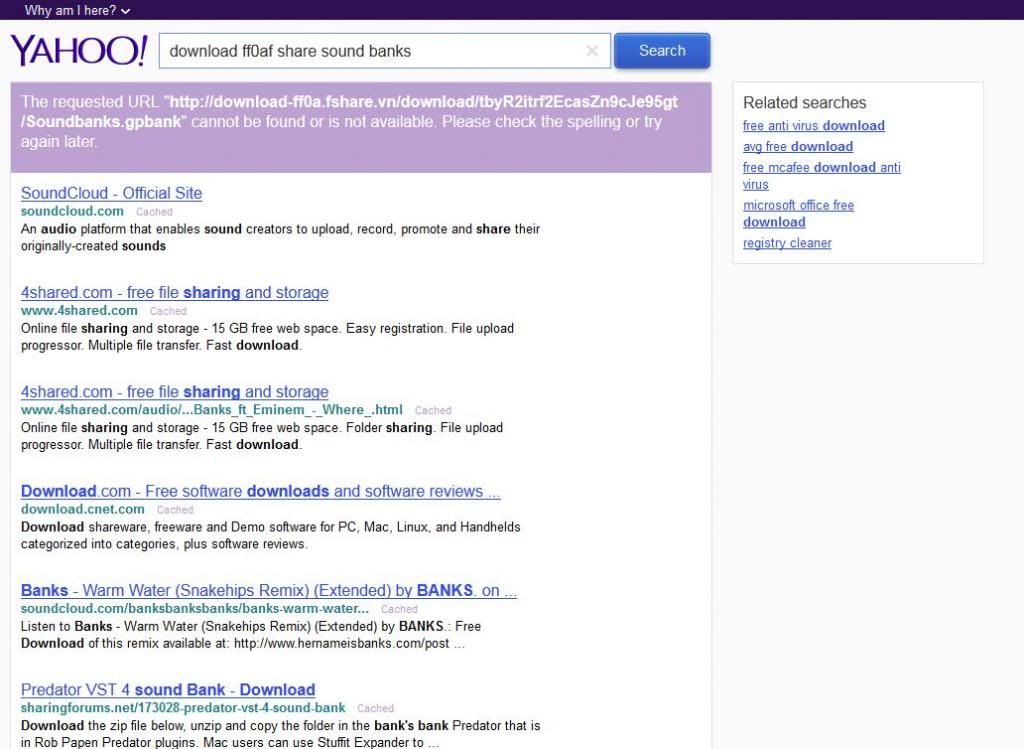Screen dimensions: 1024x749
Task: Open 'Predator VST 4 sound Bank - Download' result
Action: coord(168,690)
